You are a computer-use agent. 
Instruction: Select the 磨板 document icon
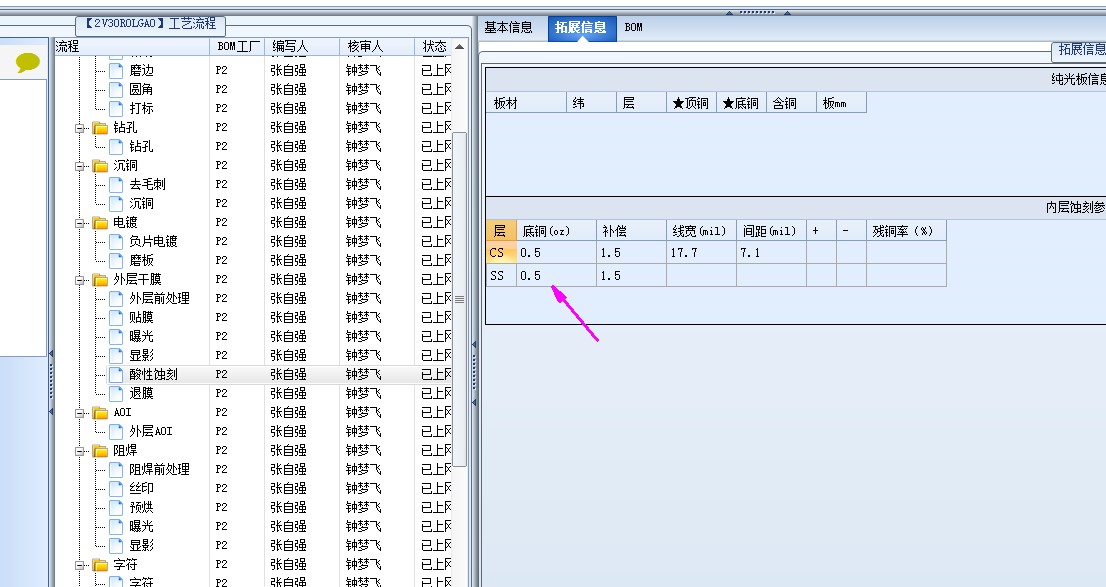pyautogui.click(x=116, y=260)
